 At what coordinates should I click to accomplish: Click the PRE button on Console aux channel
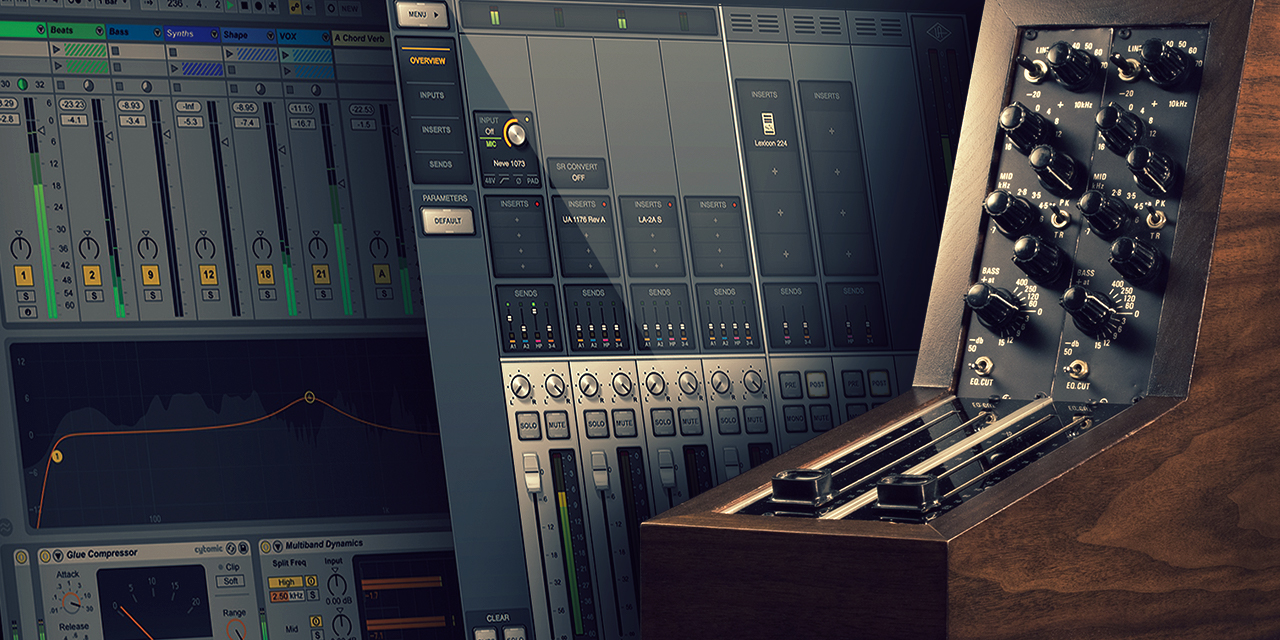click(x=791, y=385)
